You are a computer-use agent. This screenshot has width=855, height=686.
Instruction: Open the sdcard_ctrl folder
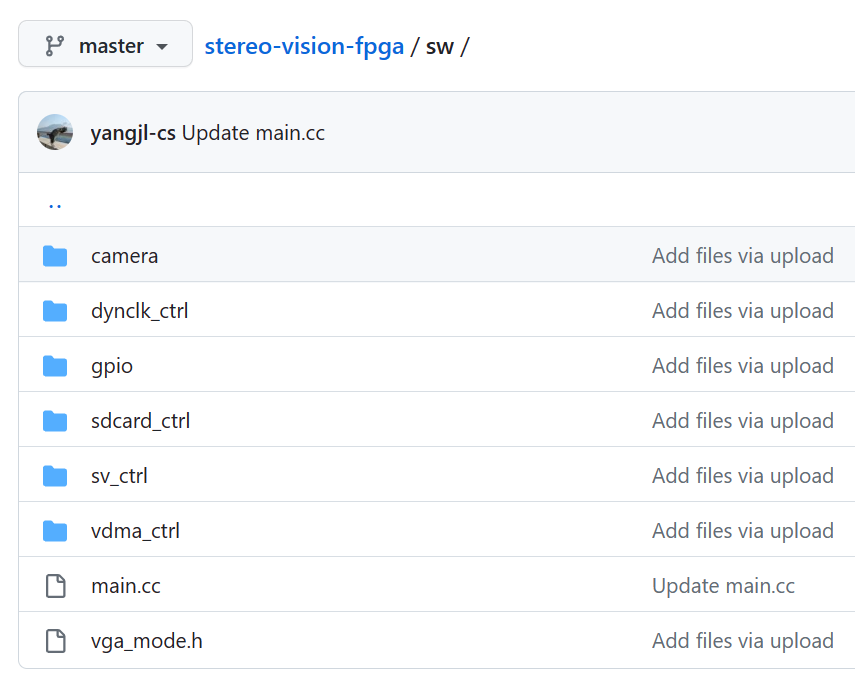(x=141, y=421)
